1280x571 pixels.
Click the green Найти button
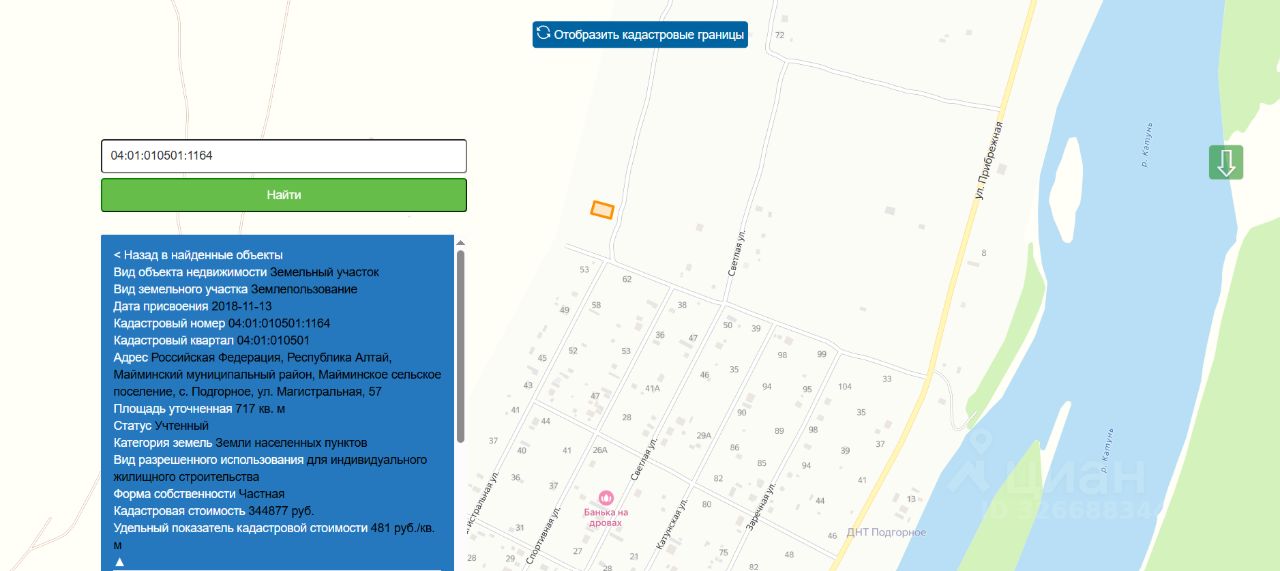pyautogui.click(x=284, y=195)
